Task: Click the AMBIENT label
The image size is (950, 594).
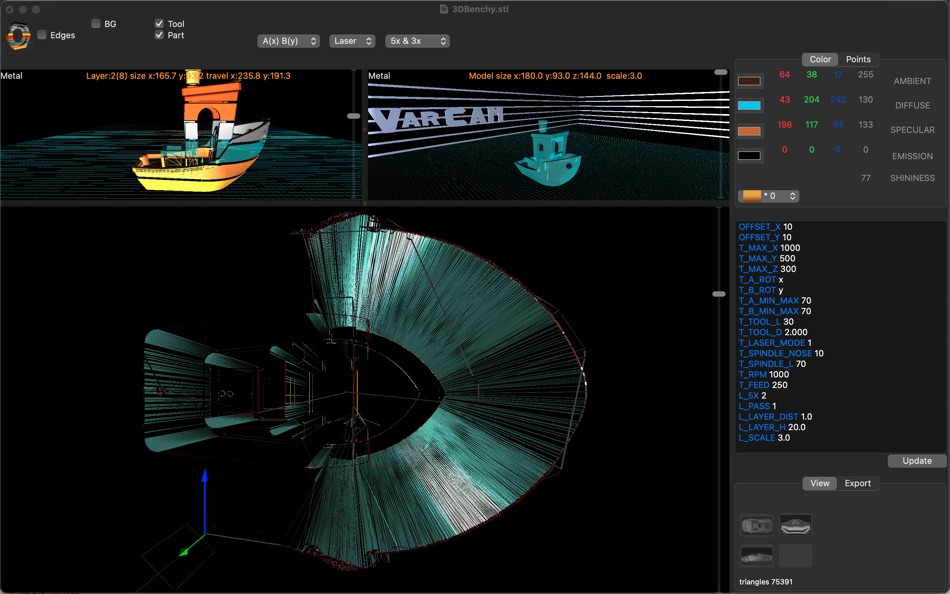Action: click(x=912, y=81)
